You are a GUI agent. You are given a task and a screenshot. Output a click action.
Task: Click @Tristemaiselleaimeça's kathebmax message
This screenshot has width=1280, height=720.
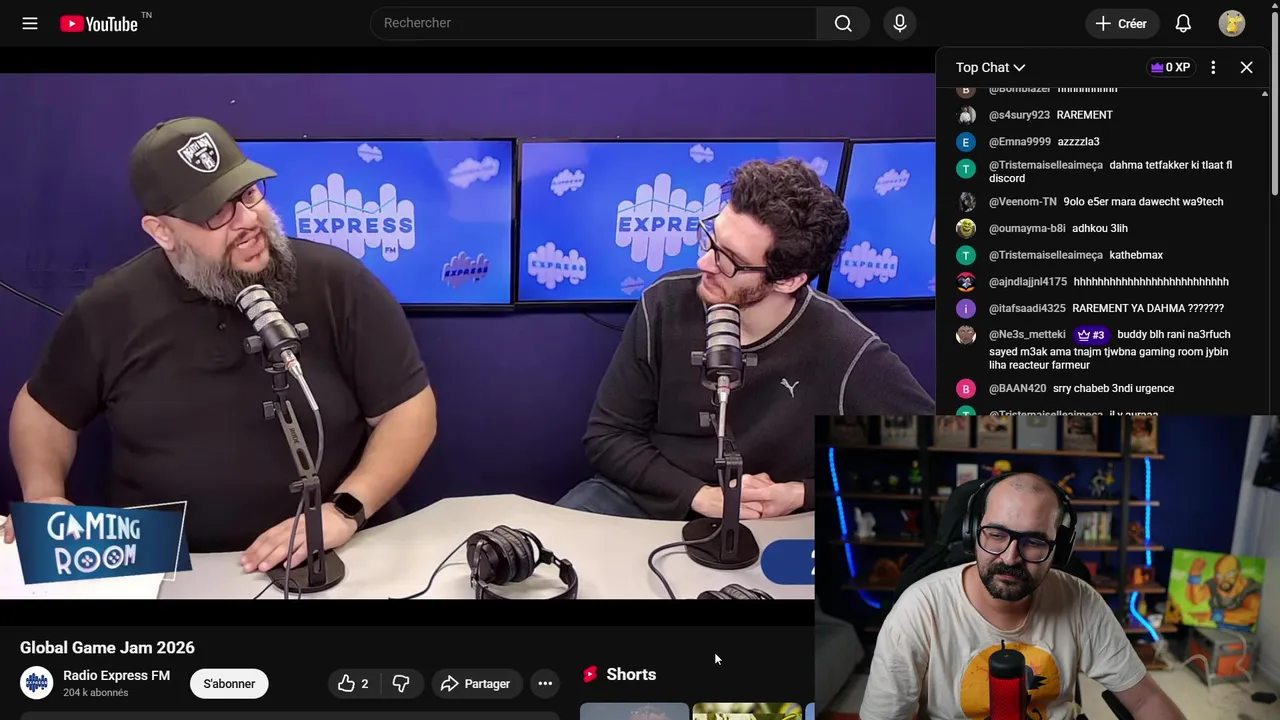tap(1136, 255)
